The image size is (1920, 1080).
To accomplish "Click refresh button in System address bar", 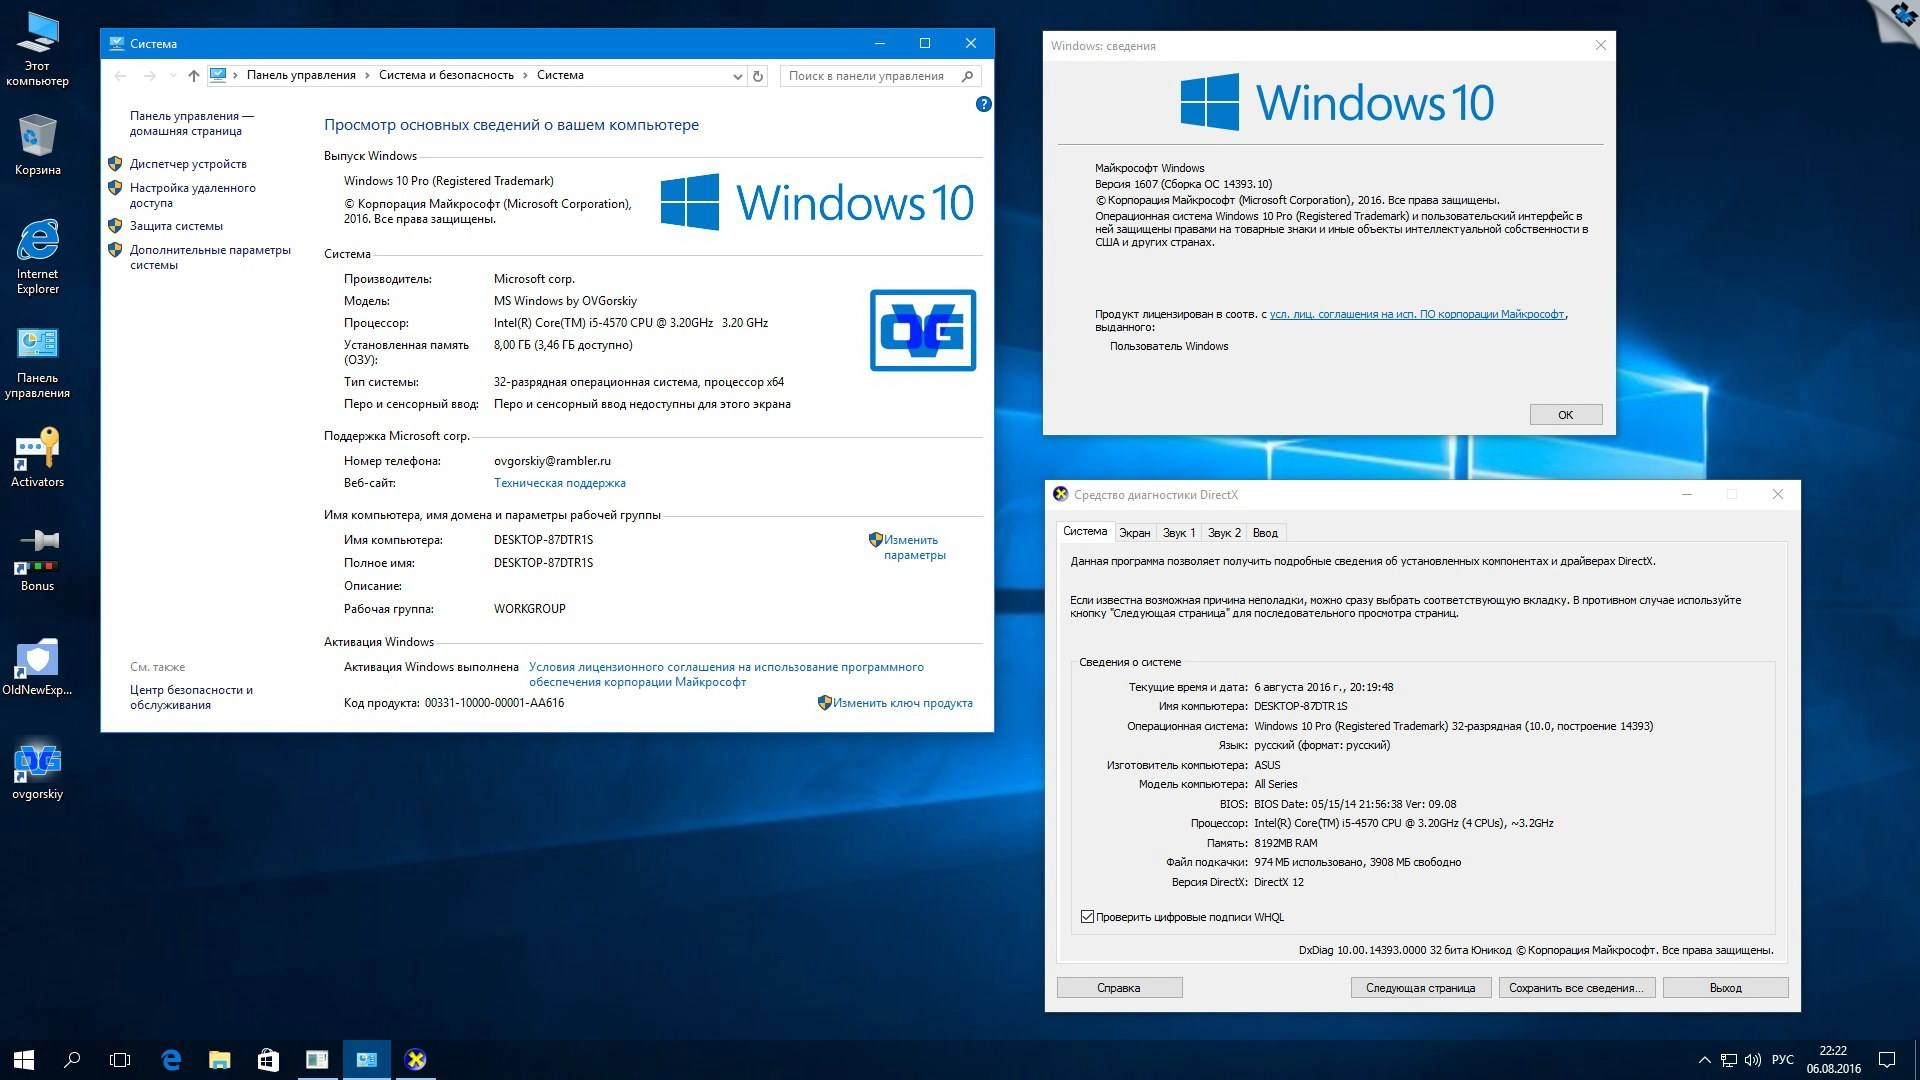I will [758, 76].
